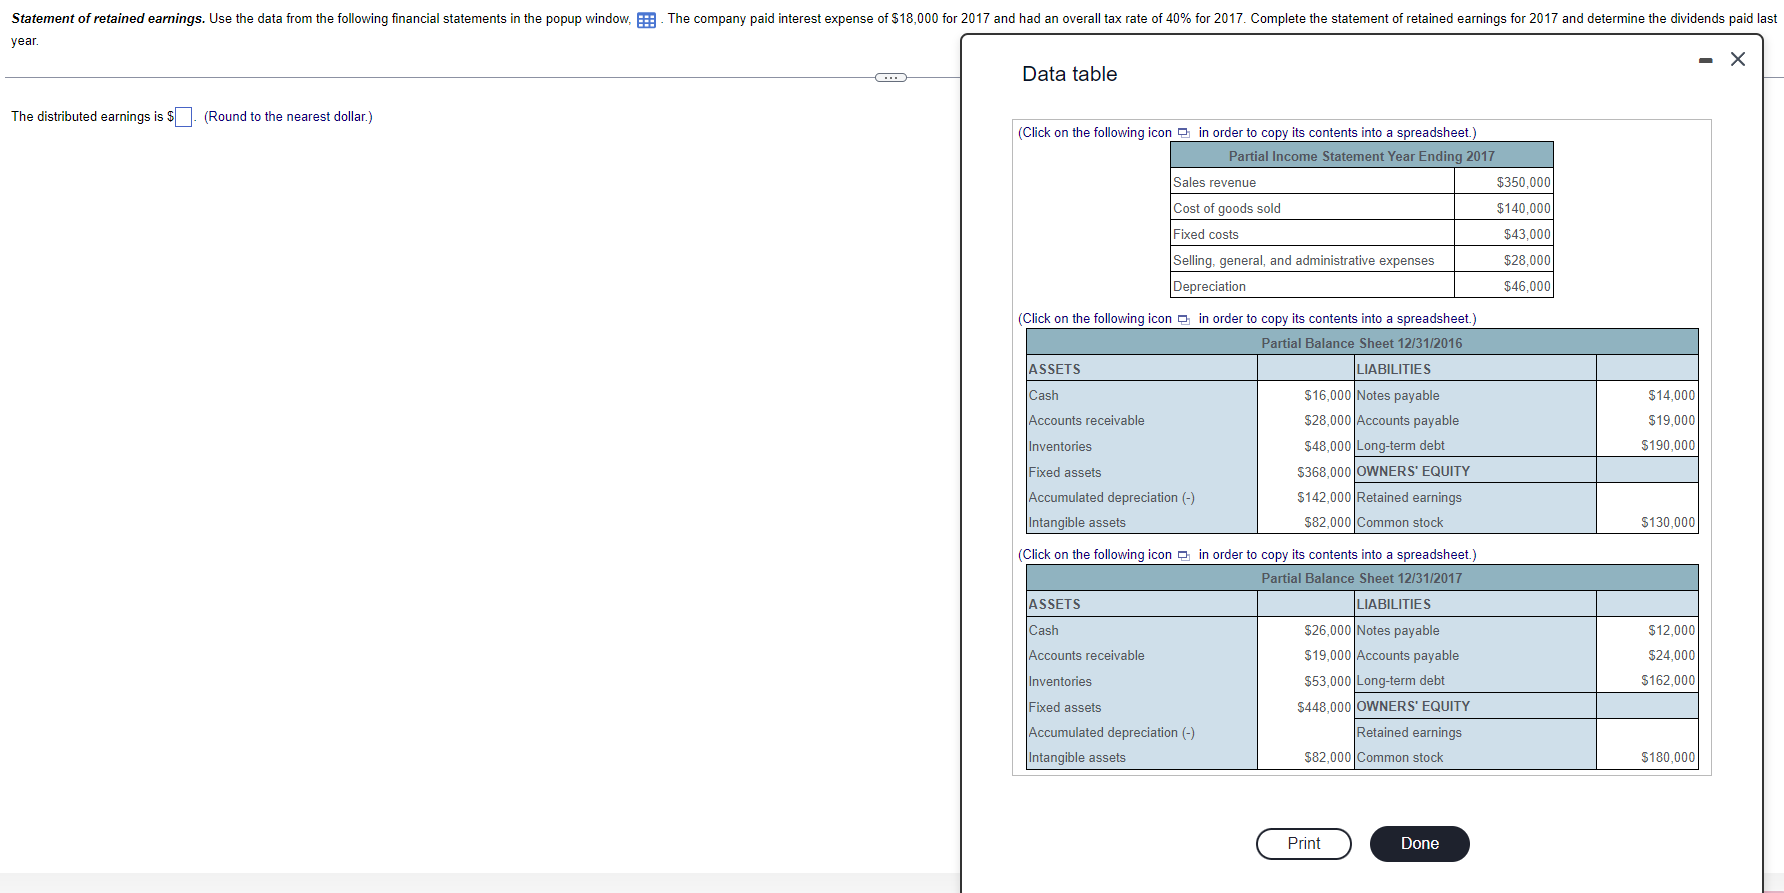The image size is (1784, 893).
Task: Click the Statement of retained earnings heading
Action: tap(108, 18)
